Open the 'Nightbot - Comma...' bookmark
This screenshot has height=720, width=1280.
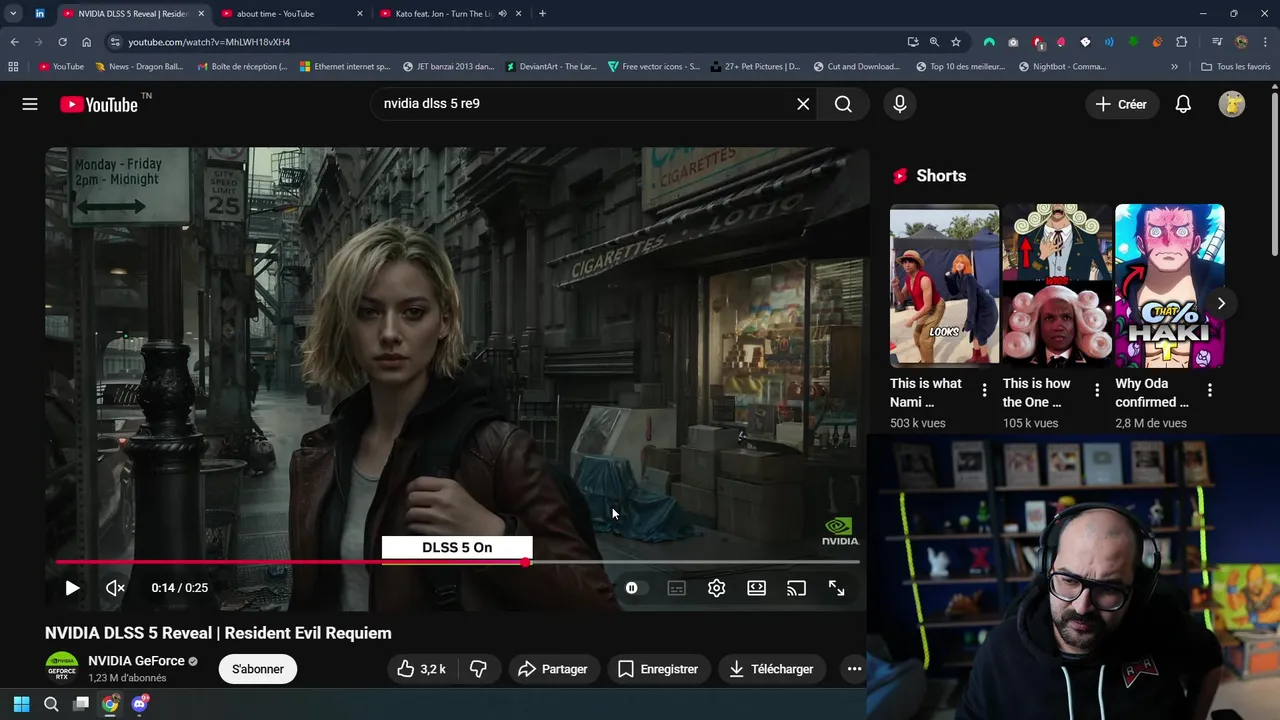click(1062, 67)
